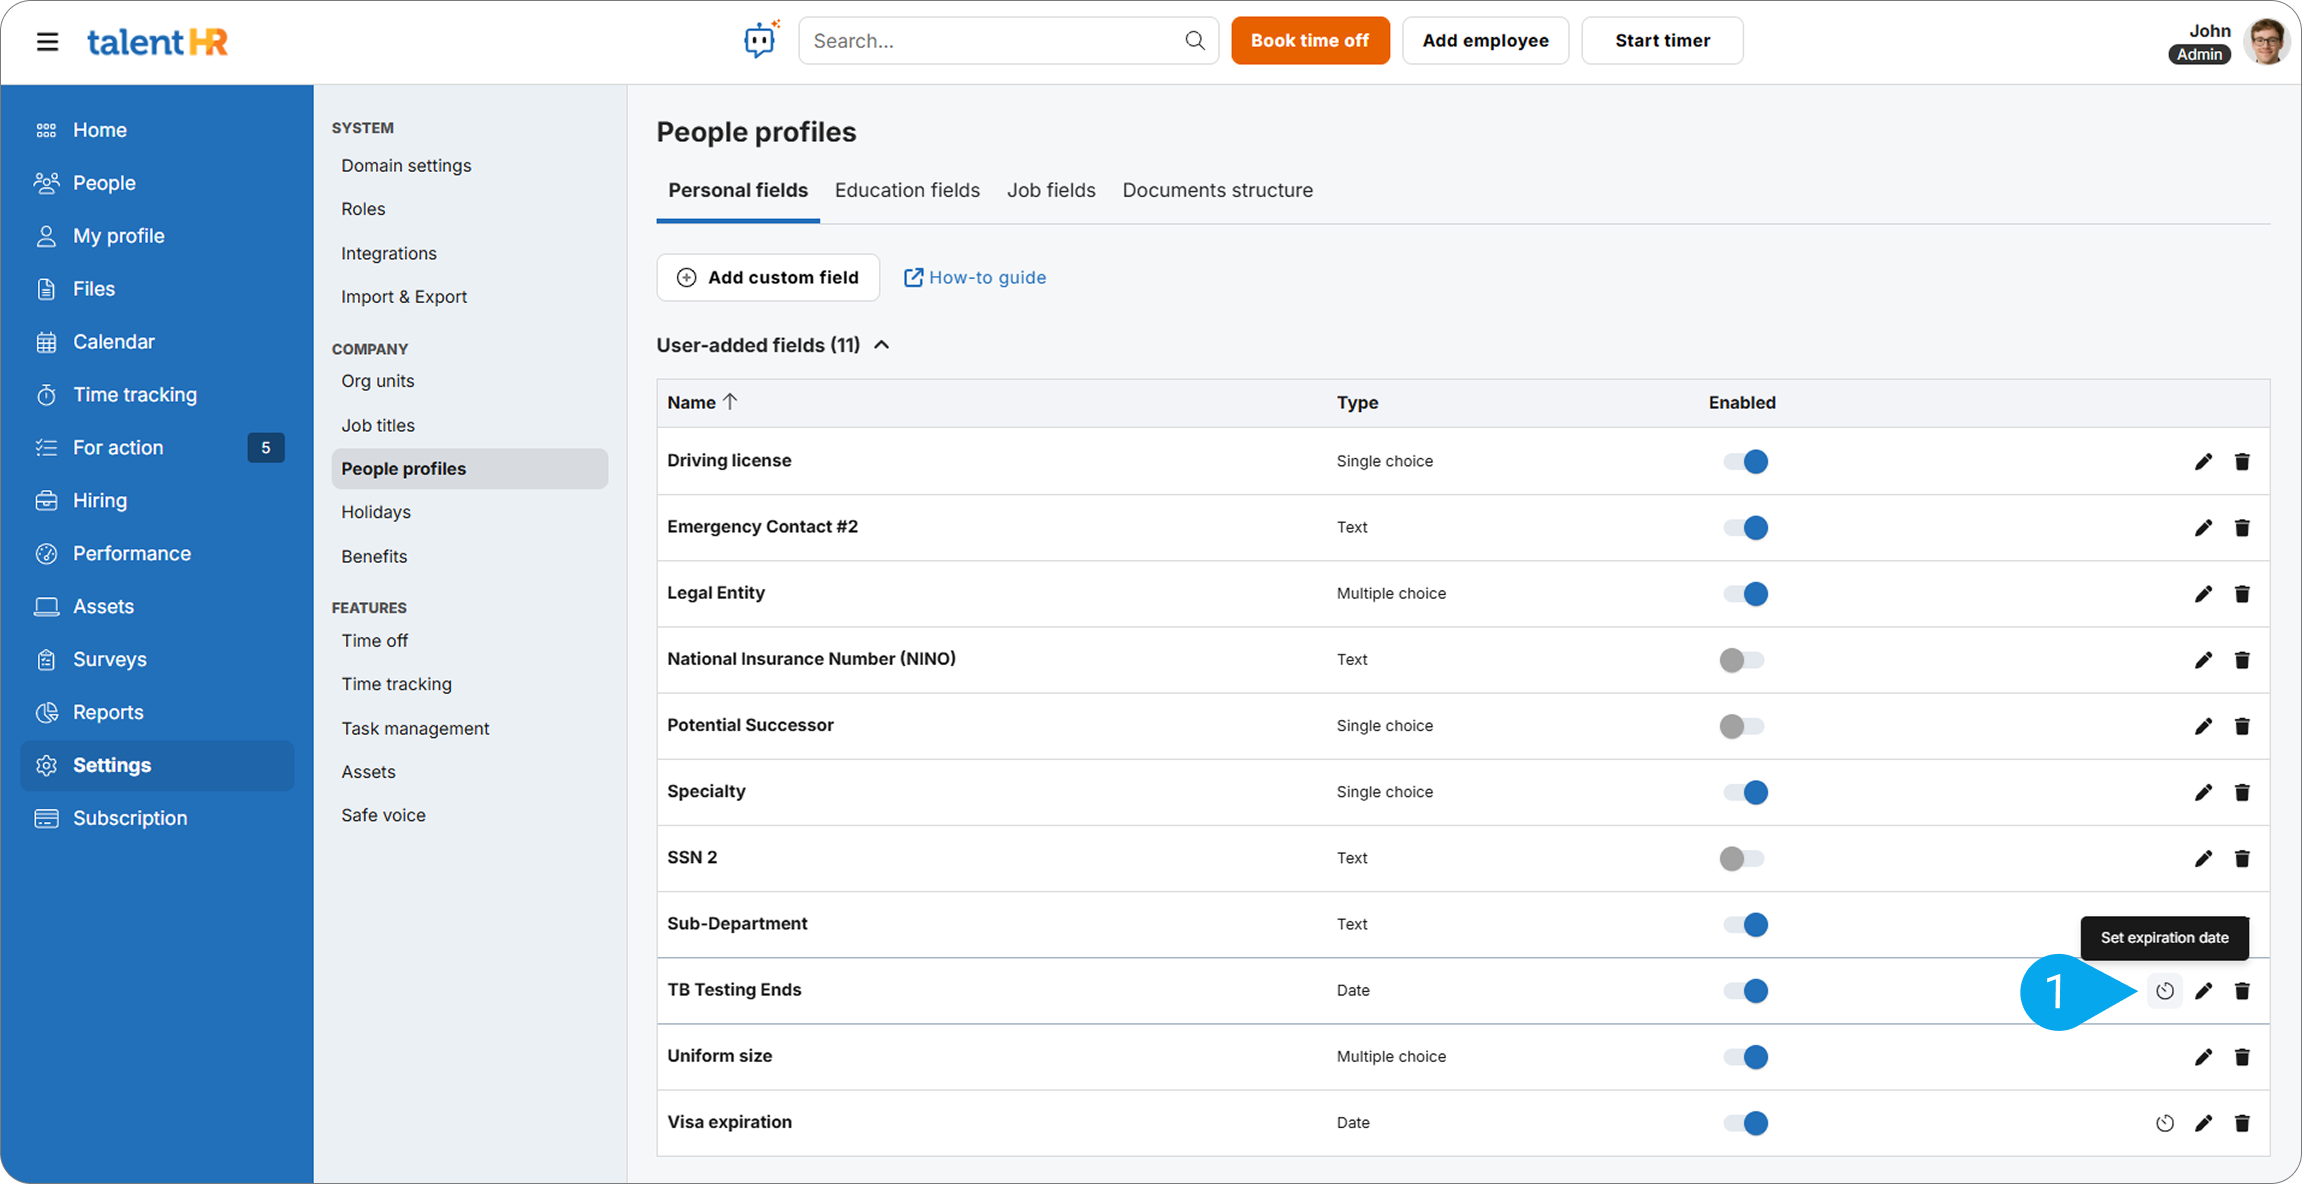Viewport: 2302px width, 1184px height.
Task: Click the Add custom field button
Action: (768, 277)
